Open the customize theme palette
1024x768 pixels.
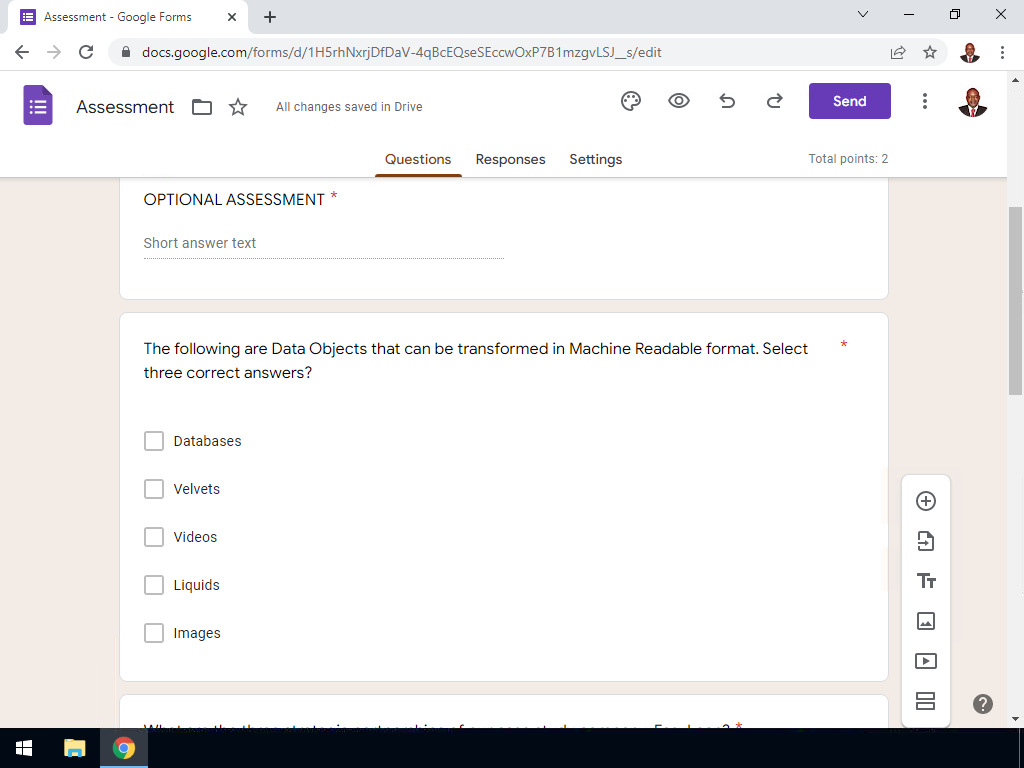631,101
